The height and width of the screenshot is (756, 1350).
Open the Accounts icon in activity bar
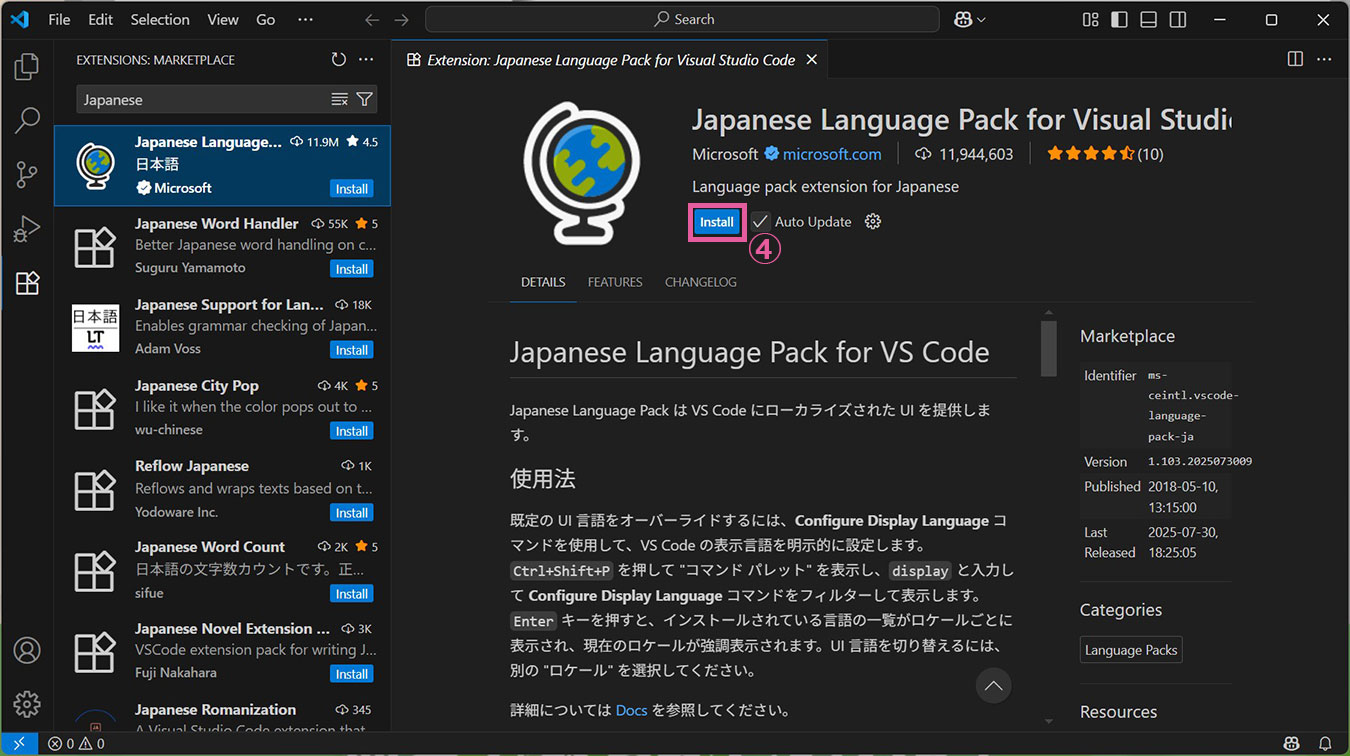pos(27,650)
